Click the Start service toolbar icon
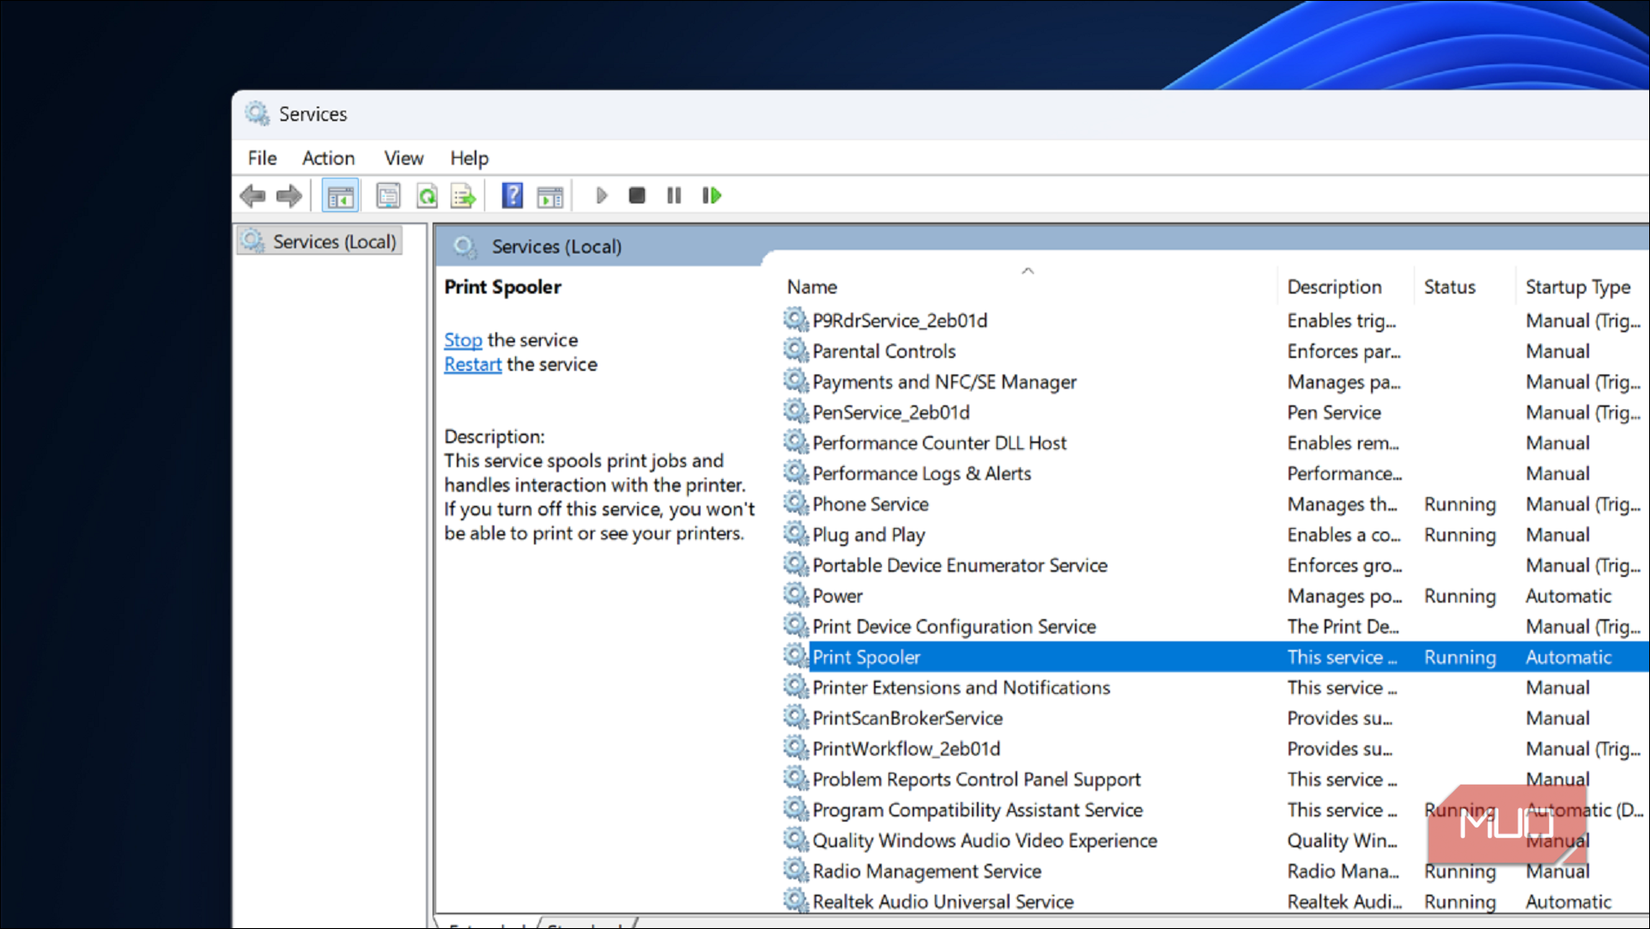The image size is (1650, 929). (601, 195)
